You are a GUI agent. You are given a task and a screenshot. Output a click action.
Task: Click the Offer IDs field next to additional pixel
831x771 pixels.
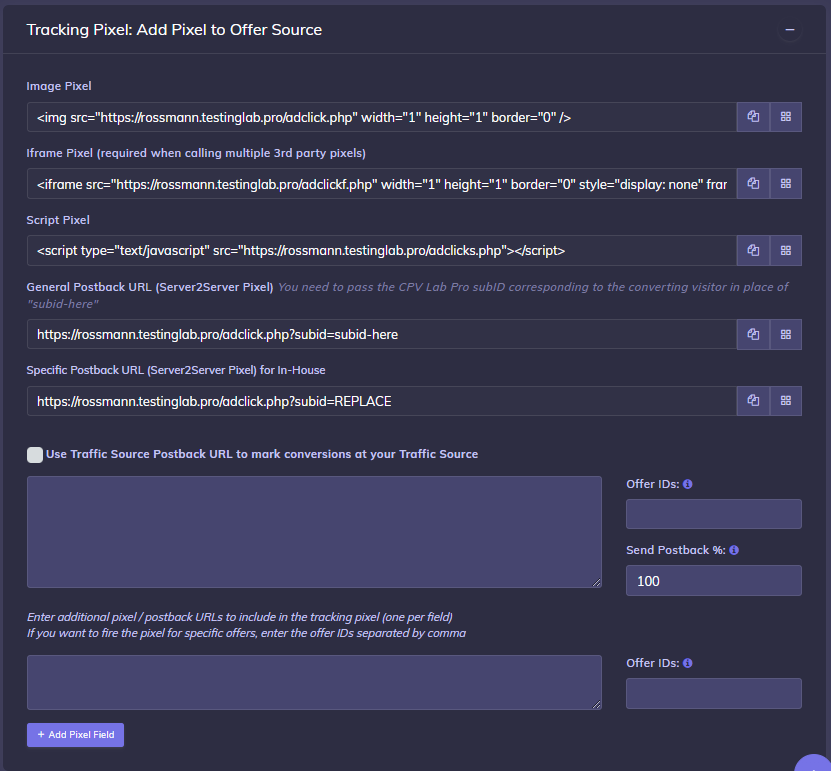[x=713, y=693]
